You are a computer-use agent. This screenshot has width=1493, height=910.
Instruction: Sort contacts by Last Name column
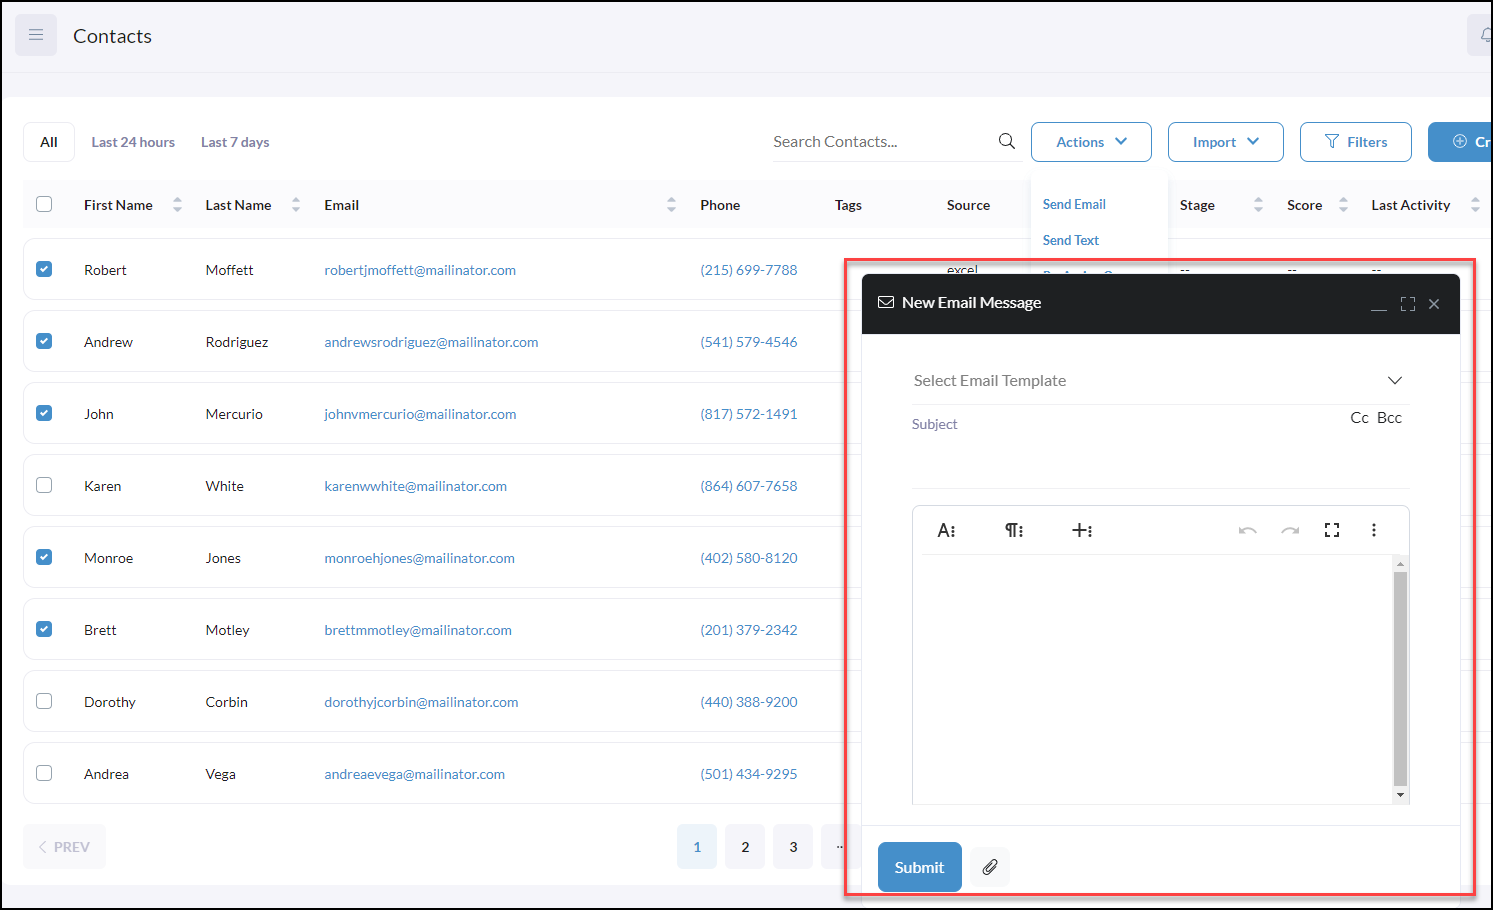pos(295,204)
